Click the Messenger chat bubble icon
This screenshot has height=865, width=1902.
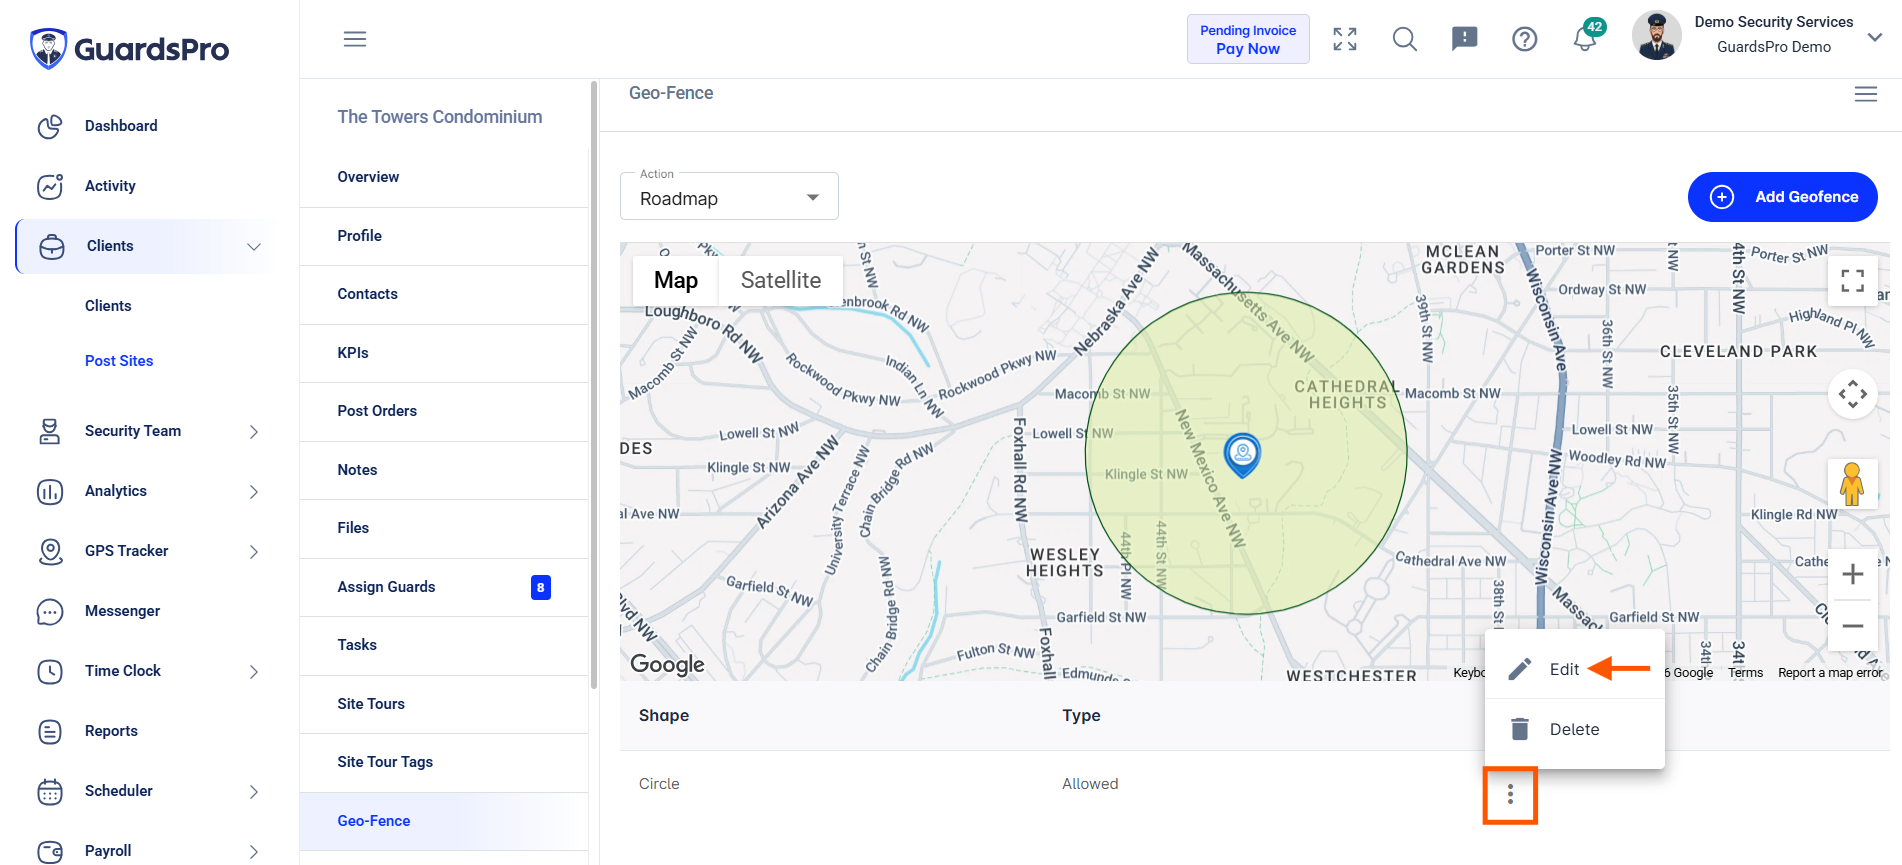click(x=50, y=611)
